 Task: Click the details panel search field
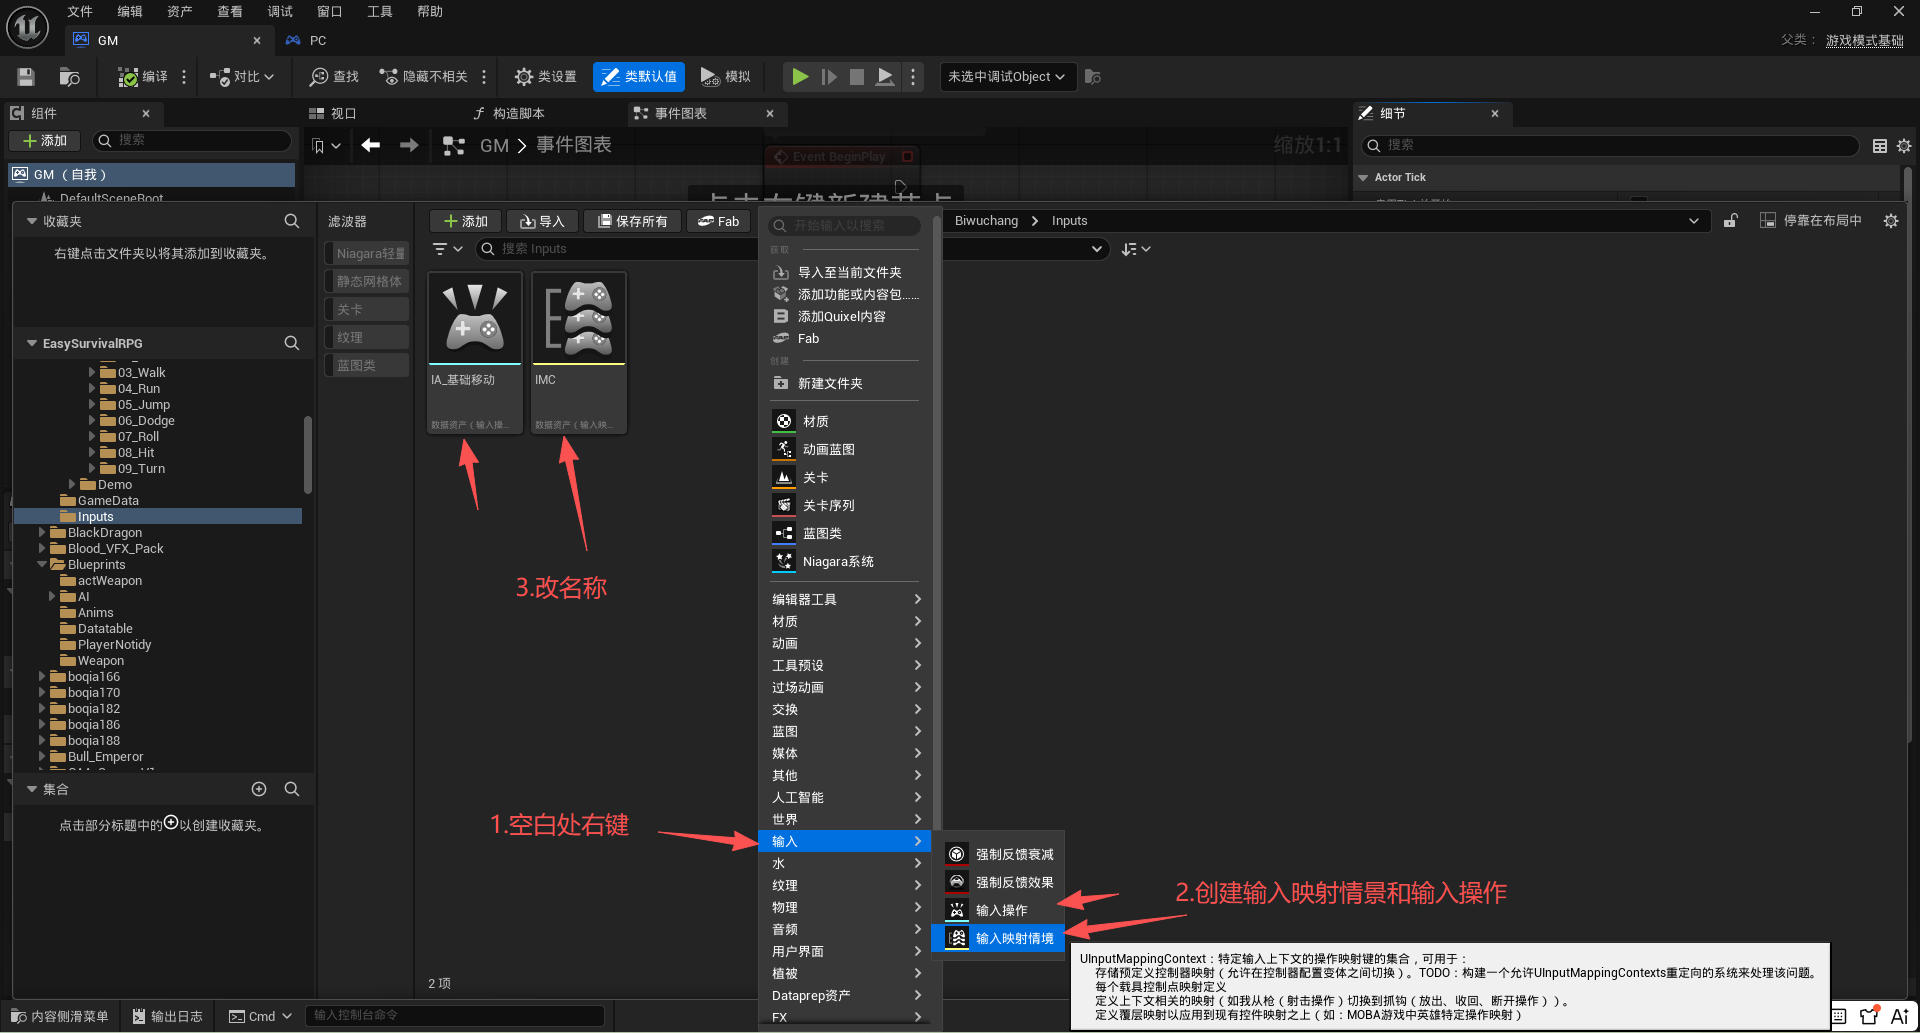tap(1610, 145)
